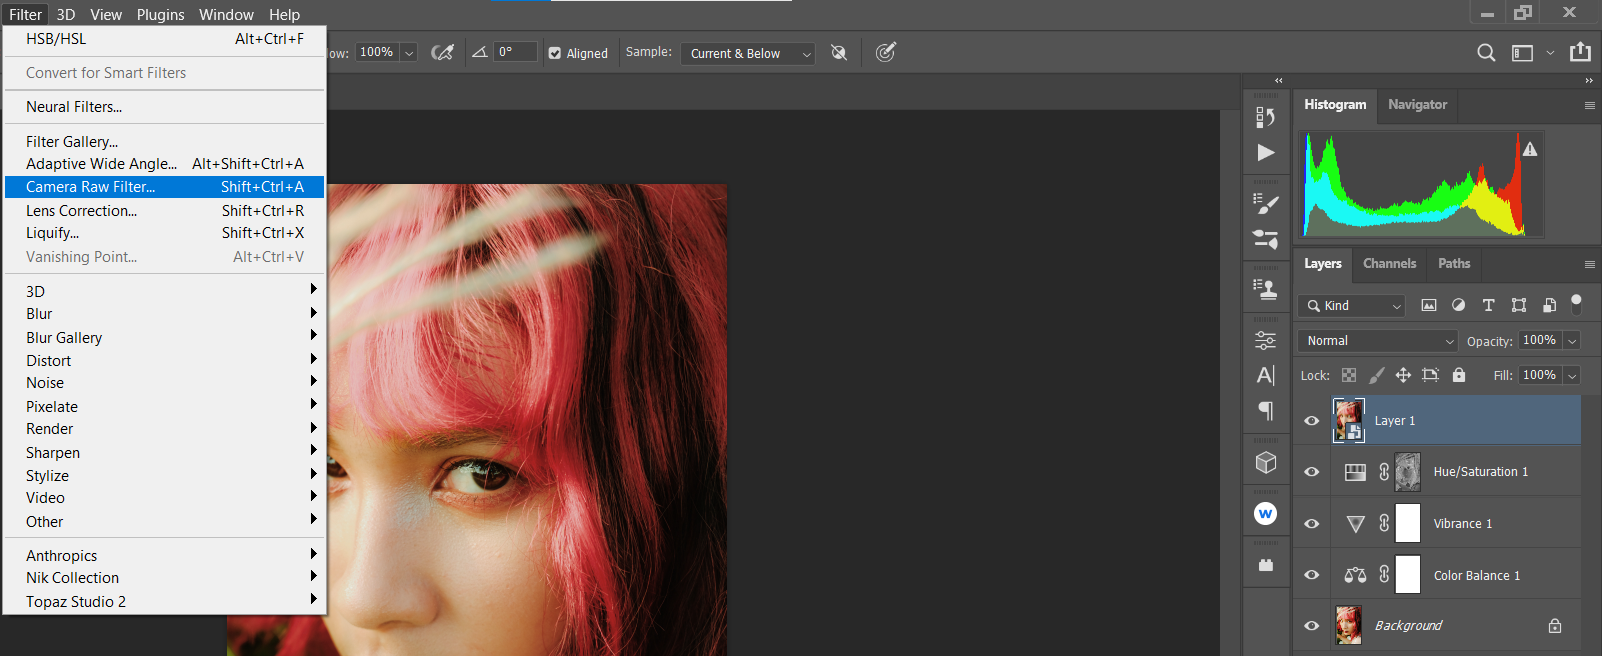
Task: Toggle Vibrance 1 mask link icon
Action: [1384, 523]
